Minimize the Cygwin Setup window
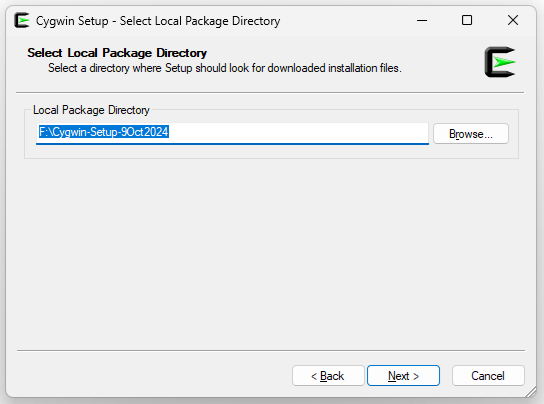Screen dimensions: 544x404 422,20
